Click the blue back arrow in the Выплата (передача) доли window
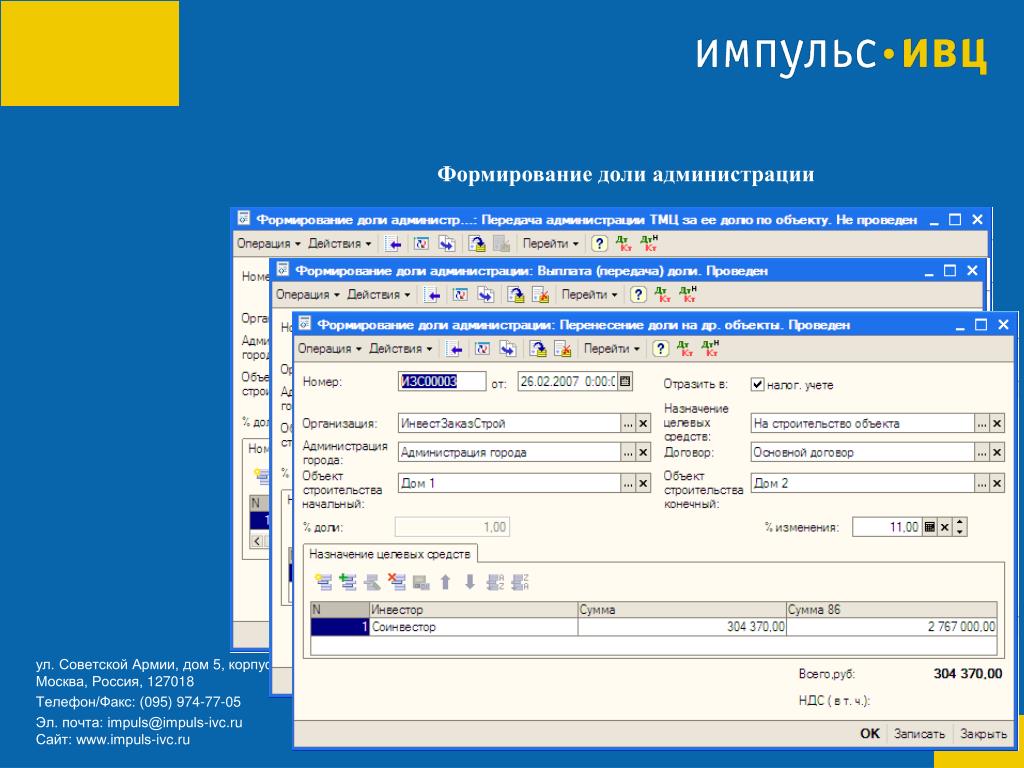This screenshot has width=1024, height=768. tap(432, 295)
